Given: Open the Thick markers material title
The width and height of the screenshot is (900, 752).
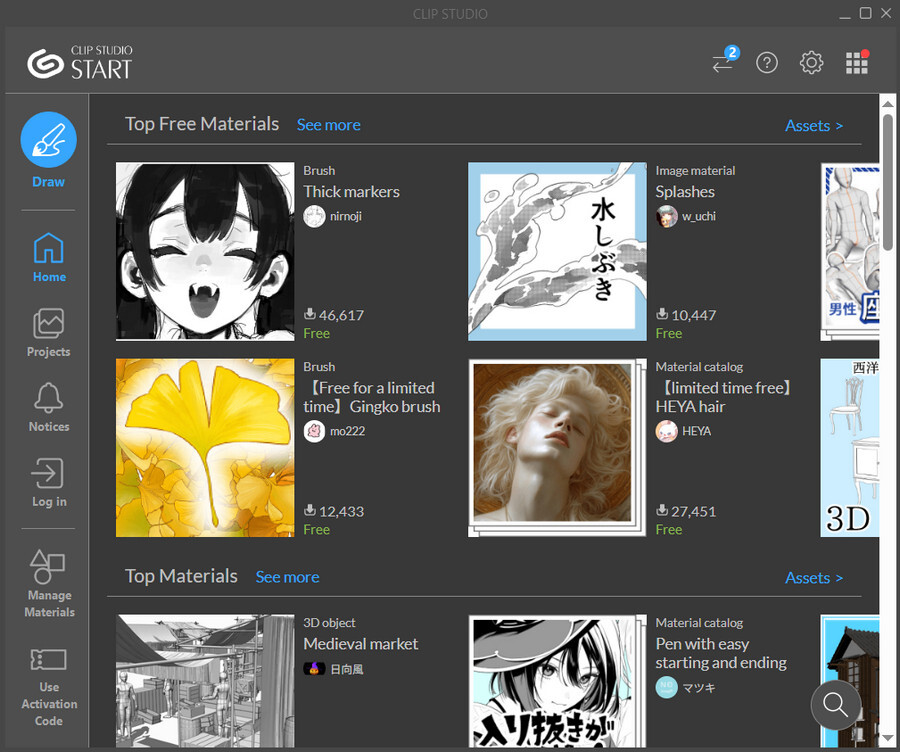Looking at the screenshot, I should click(x=351, y=192).
